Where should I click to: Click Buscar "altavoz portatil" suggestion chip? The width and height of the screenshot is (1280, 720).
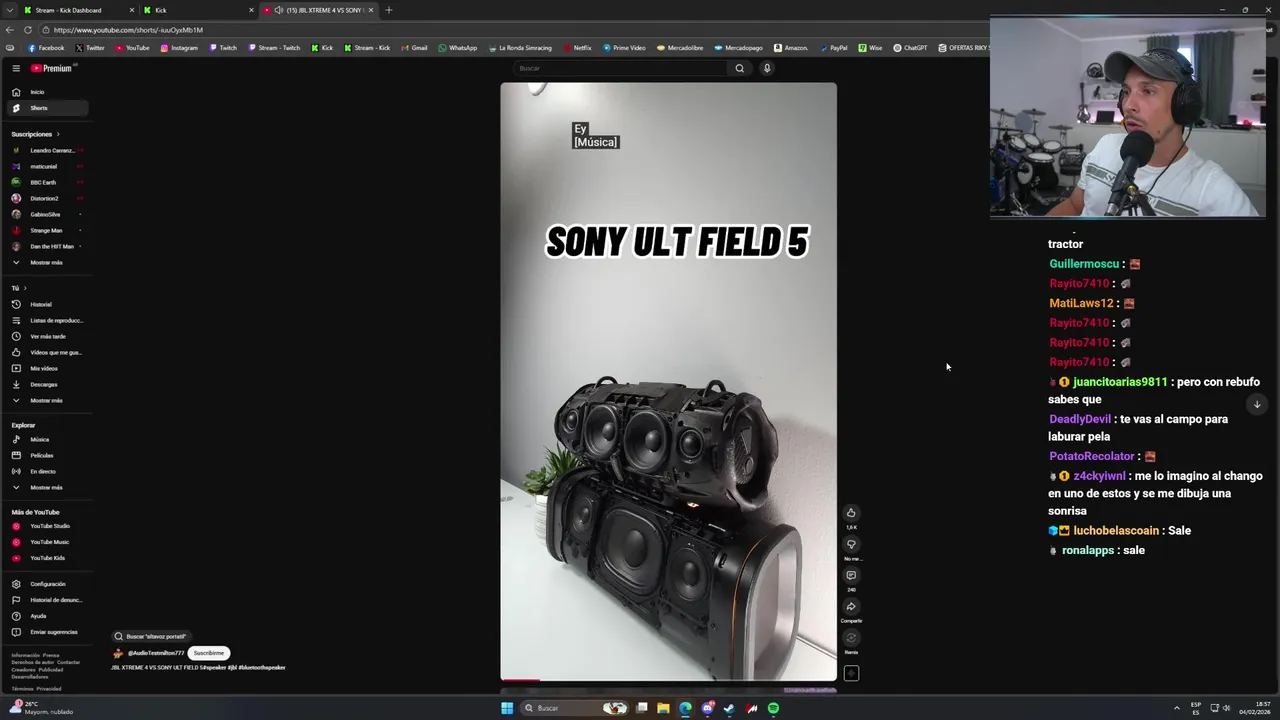(x=151, y=636)
